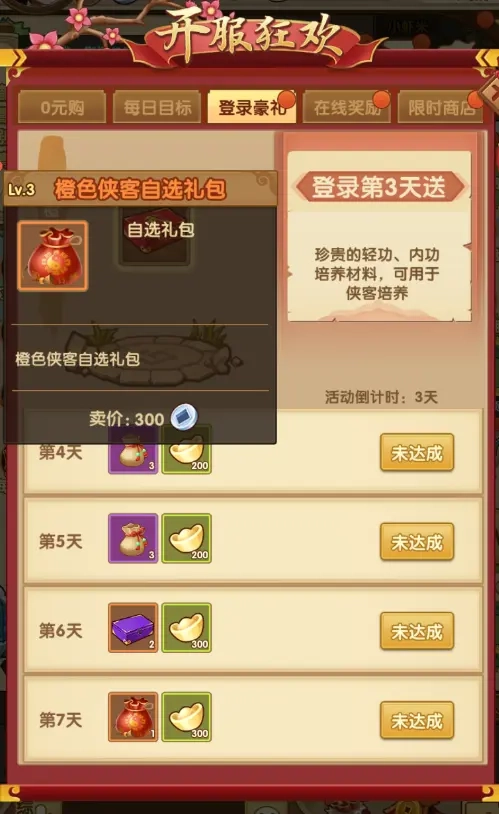499x814 pixels.
Task: Switch to 每日目标 tab
Action: pos(157,107)
